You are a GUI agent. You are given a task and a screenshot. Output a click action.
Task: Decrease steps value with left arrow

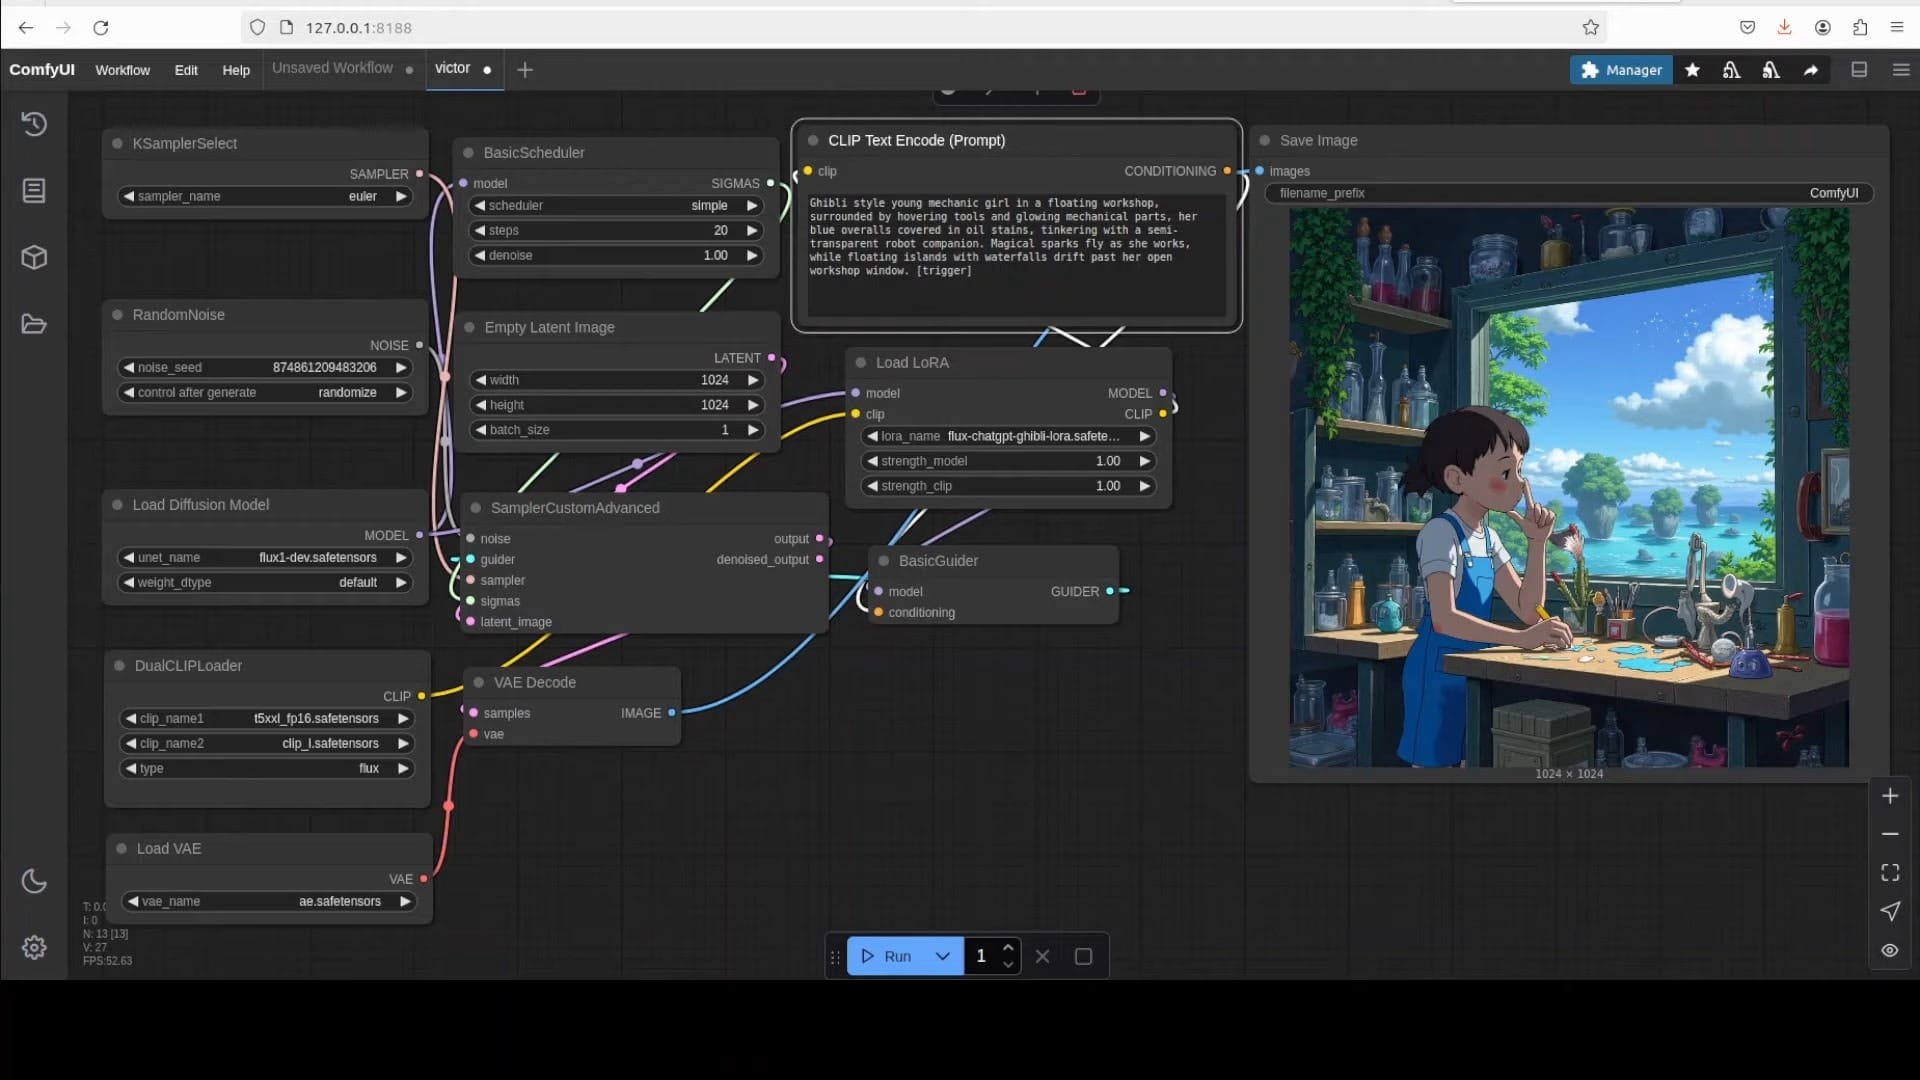tap(481, 230)
